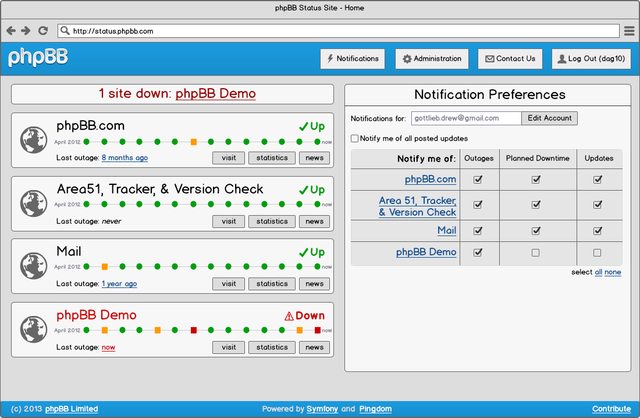Uncheck Planned Downtime for phpBB.com
The image size is (640, 418).
click(536, 179)
